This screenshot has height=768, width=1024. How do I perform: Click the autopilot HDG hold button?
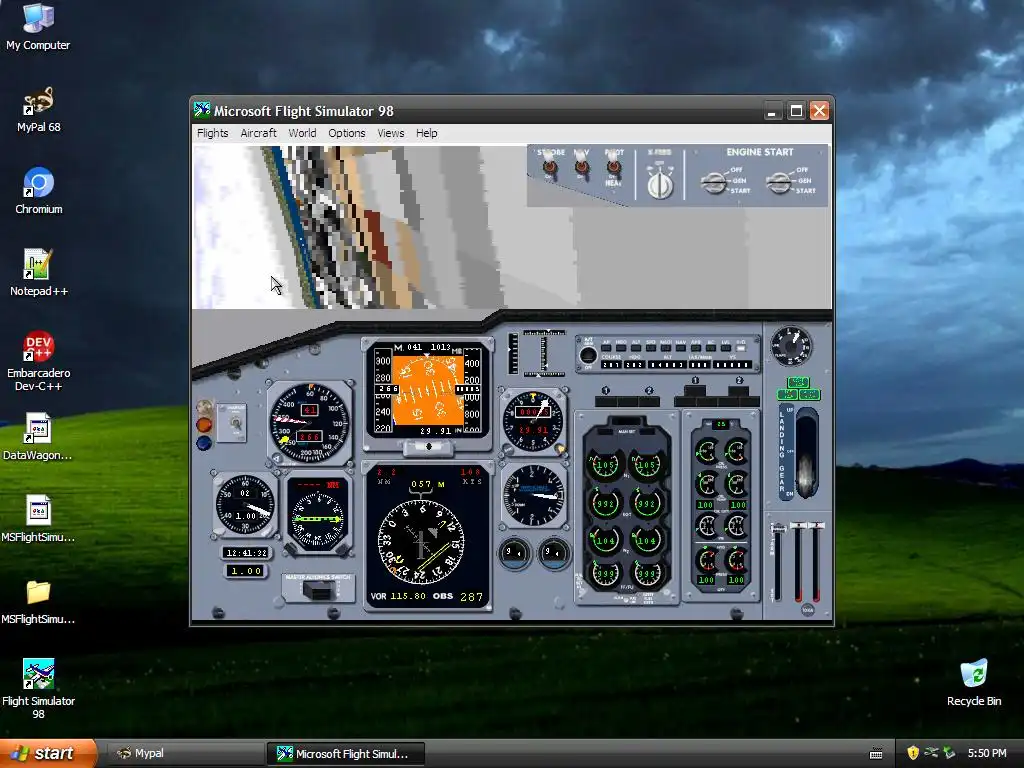(x=621, y=348)
